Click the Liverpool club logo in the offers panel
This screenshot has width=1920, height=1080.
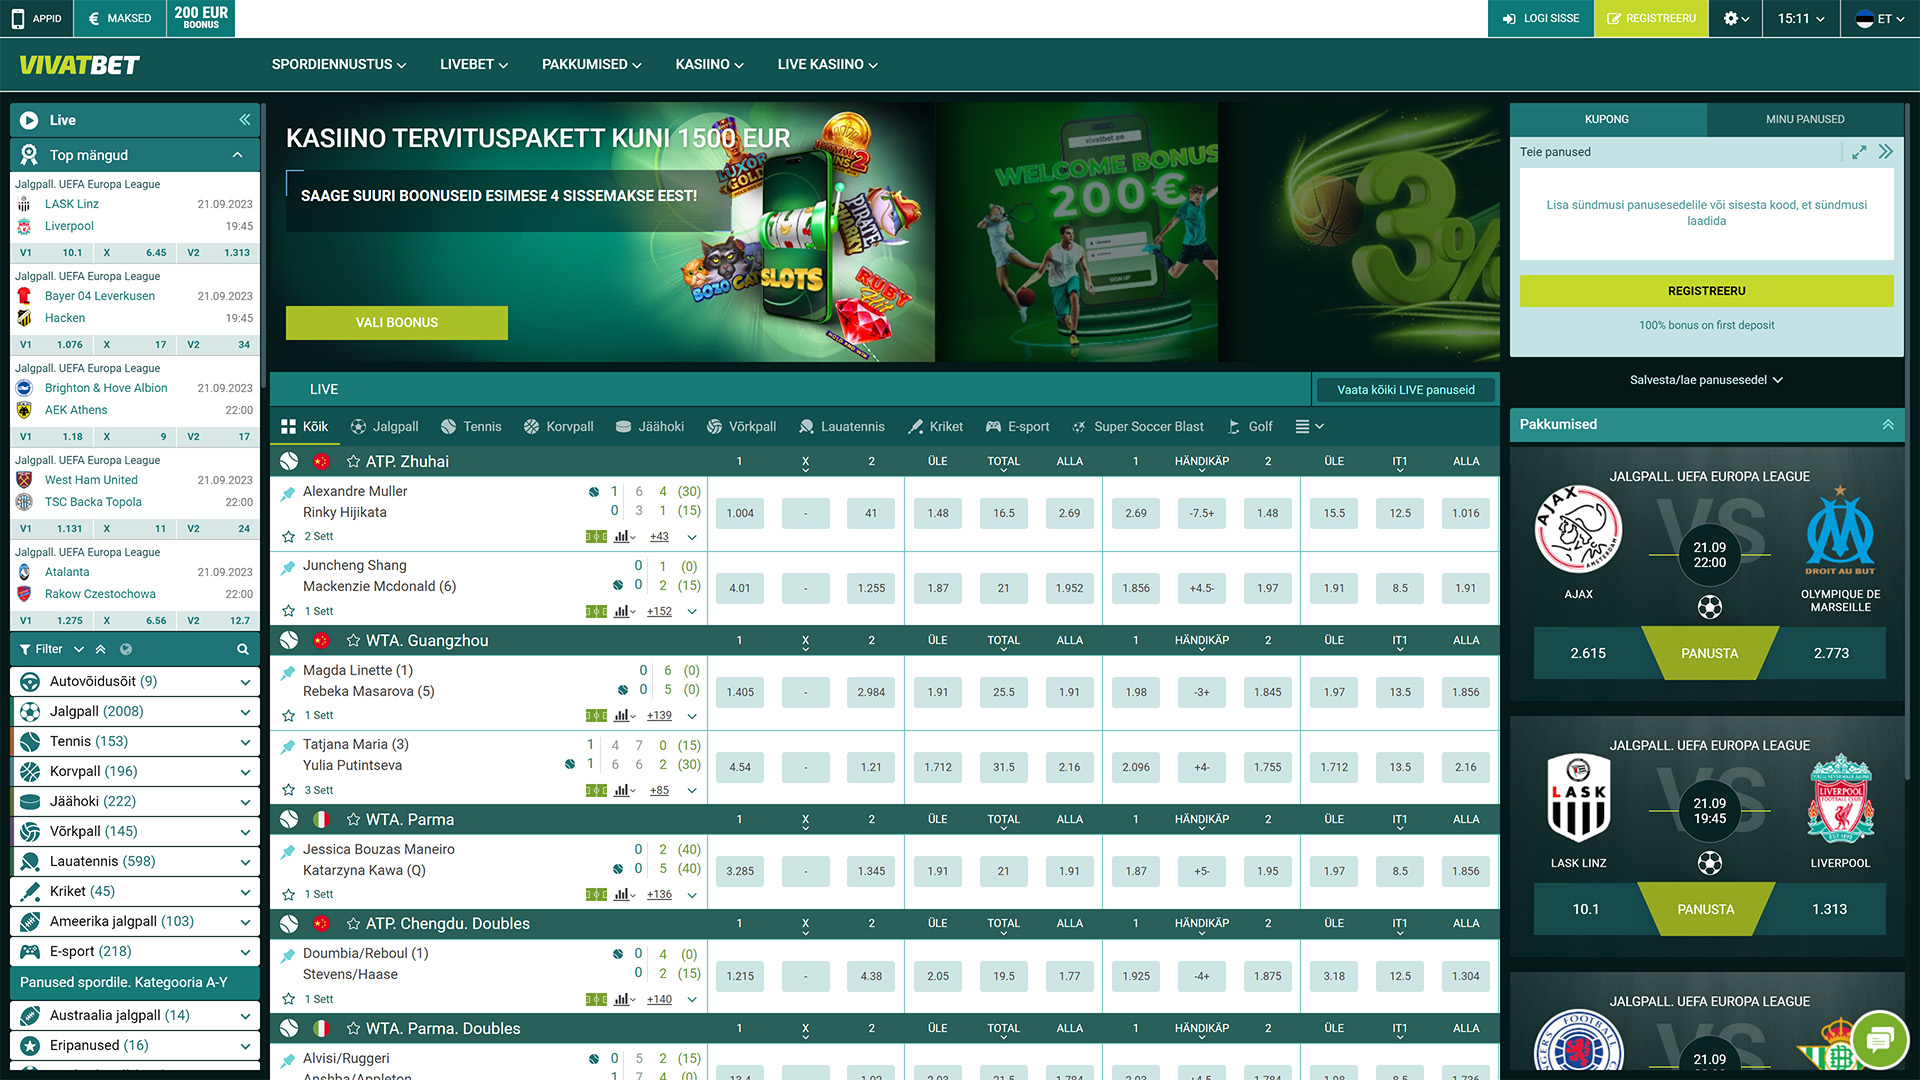[1840, 798]
